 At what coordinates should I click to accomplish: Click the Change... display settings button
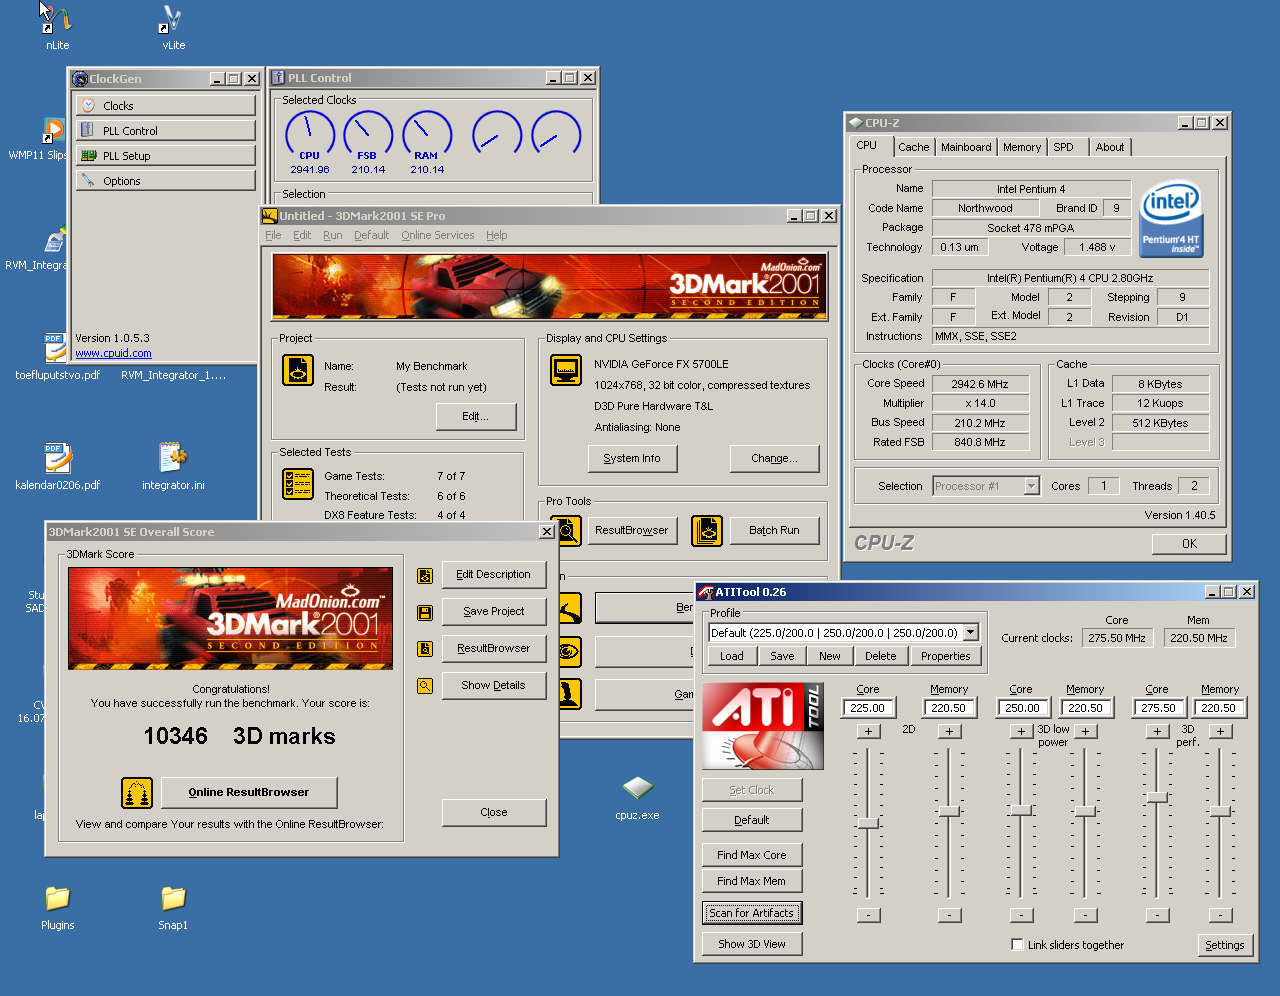coord(775,458)
